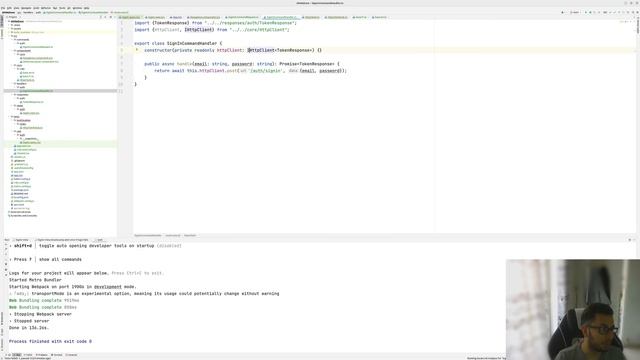Open the View menu
The height and width of the screenshot is (360, 640).
click(x=16, y=8)
